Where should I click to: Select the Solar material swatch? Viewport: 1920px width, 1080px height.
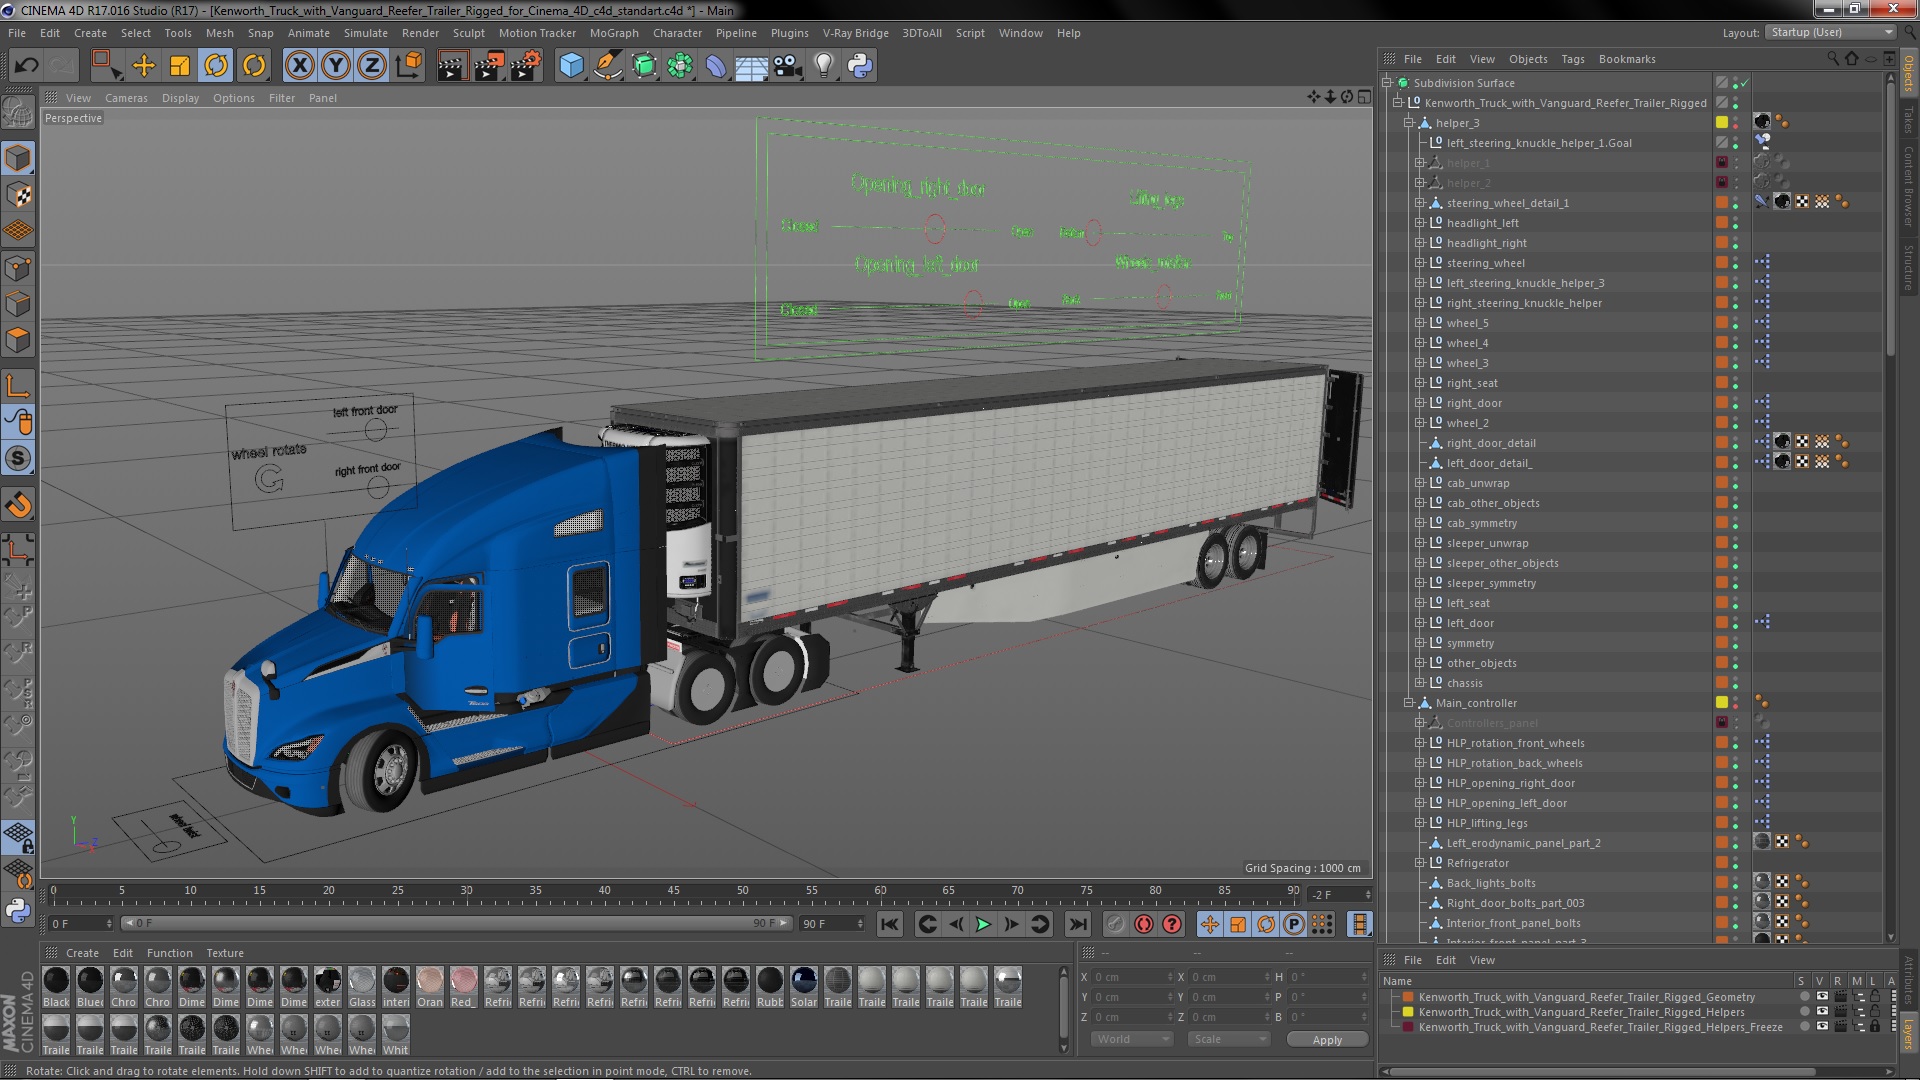tap(804, 987)
